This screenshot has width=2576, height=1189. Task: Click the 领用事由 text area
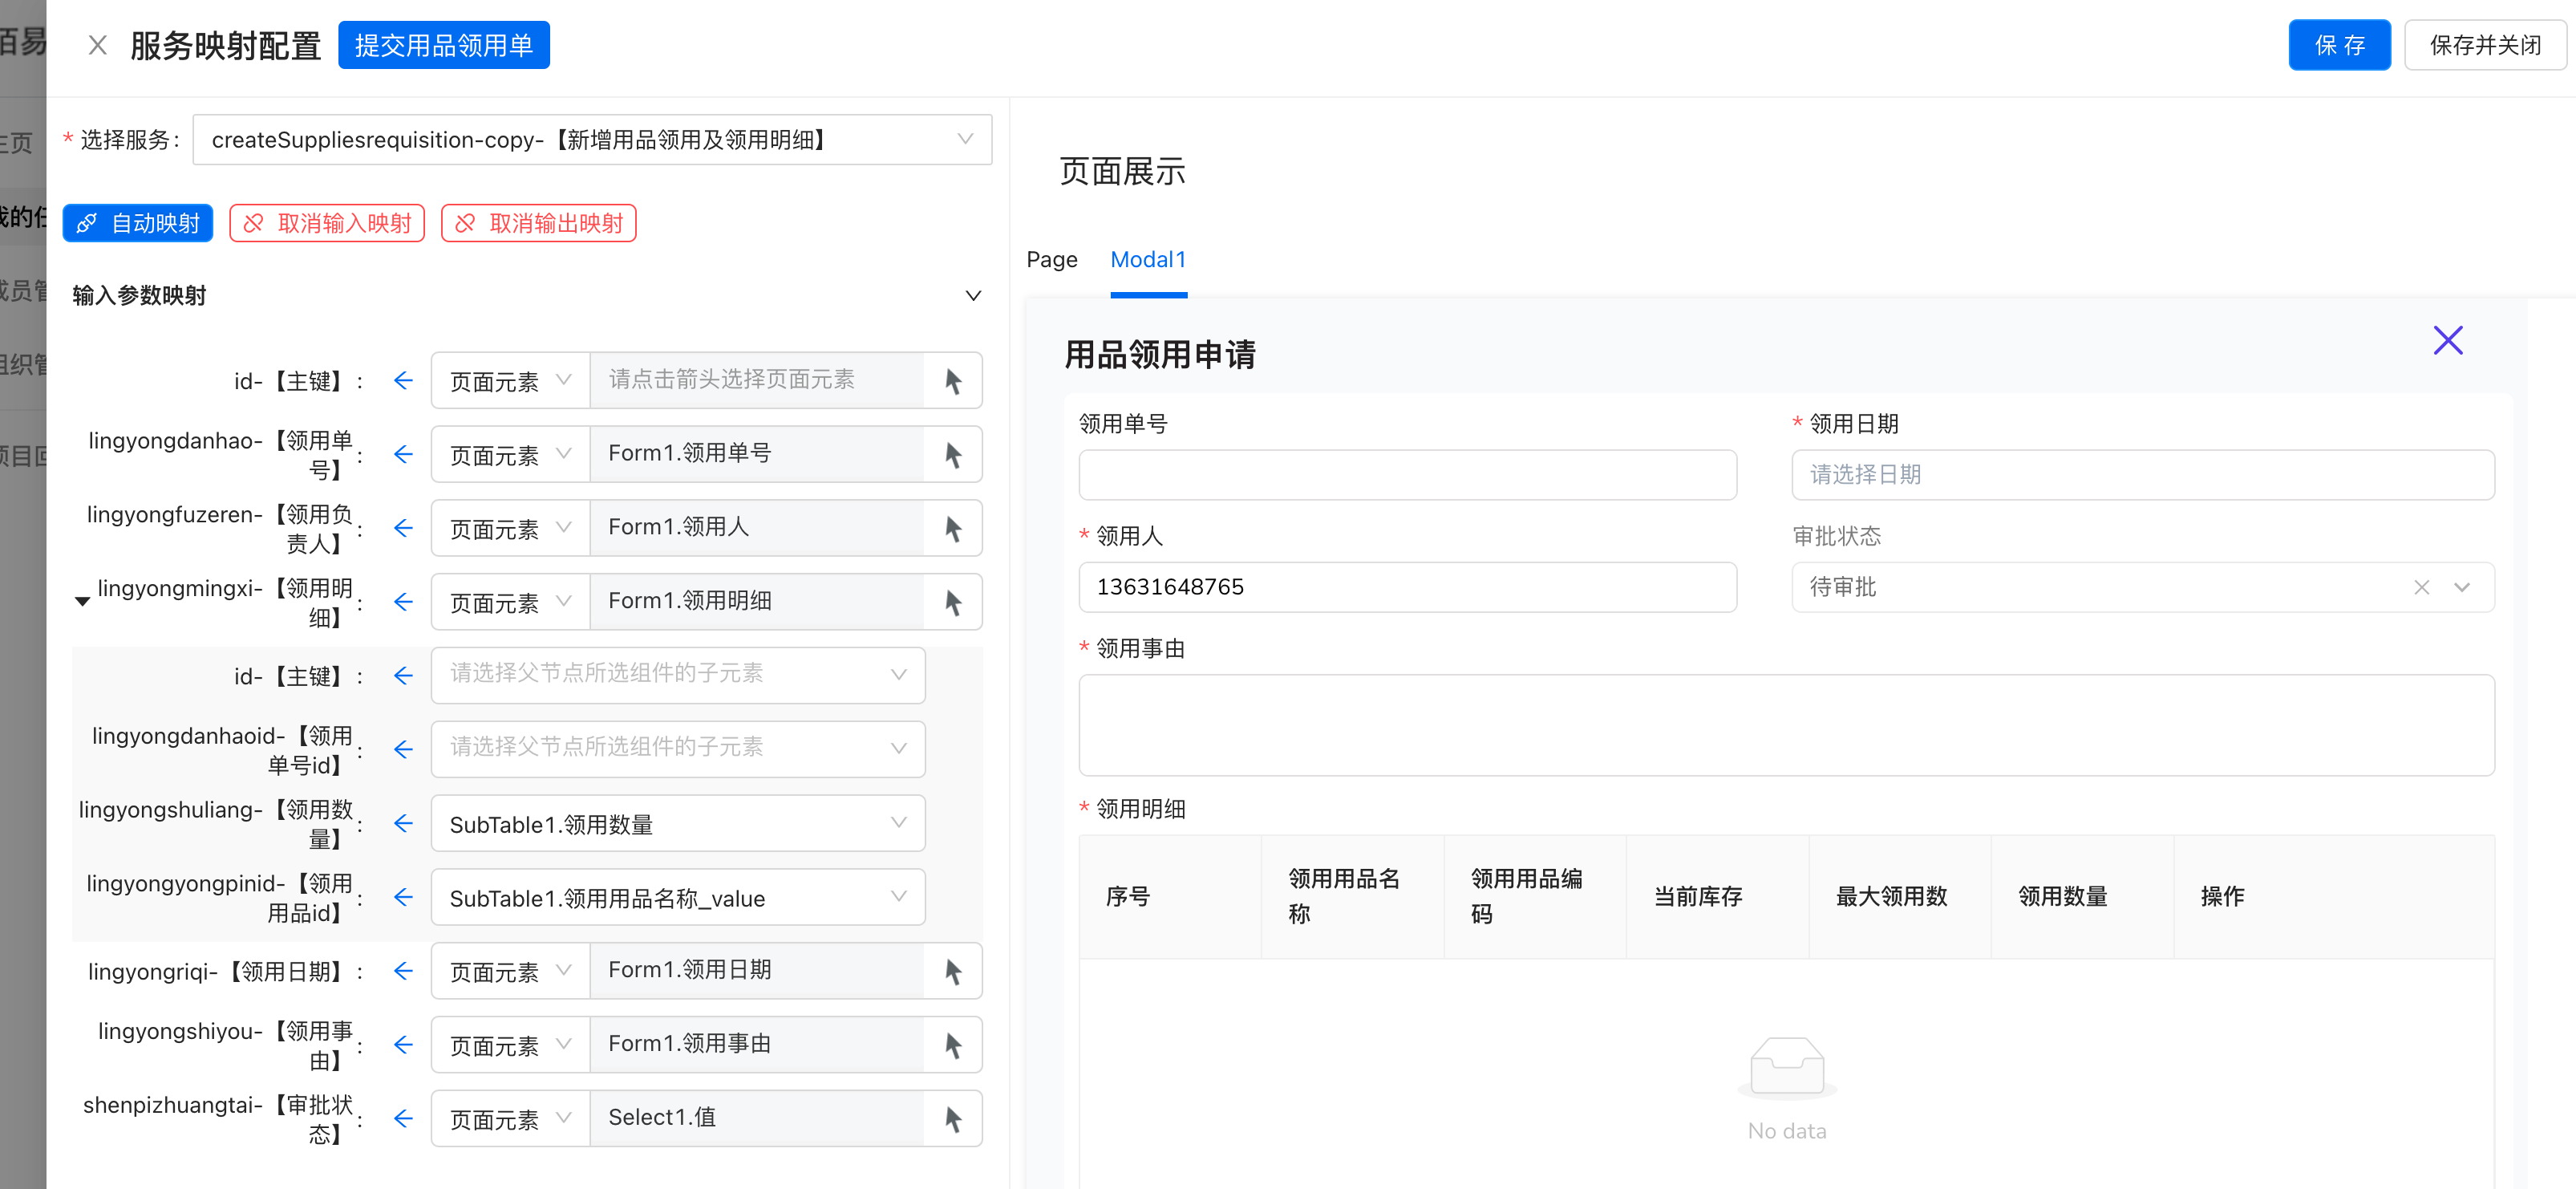click(1786, 725)
